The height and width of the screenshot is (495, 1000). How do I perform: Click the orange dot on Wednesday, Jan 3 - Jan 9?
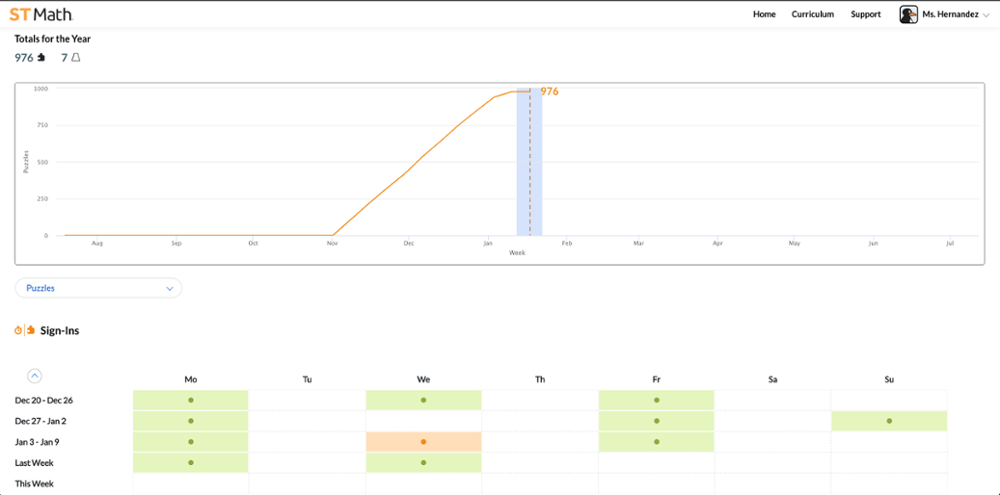423,442
